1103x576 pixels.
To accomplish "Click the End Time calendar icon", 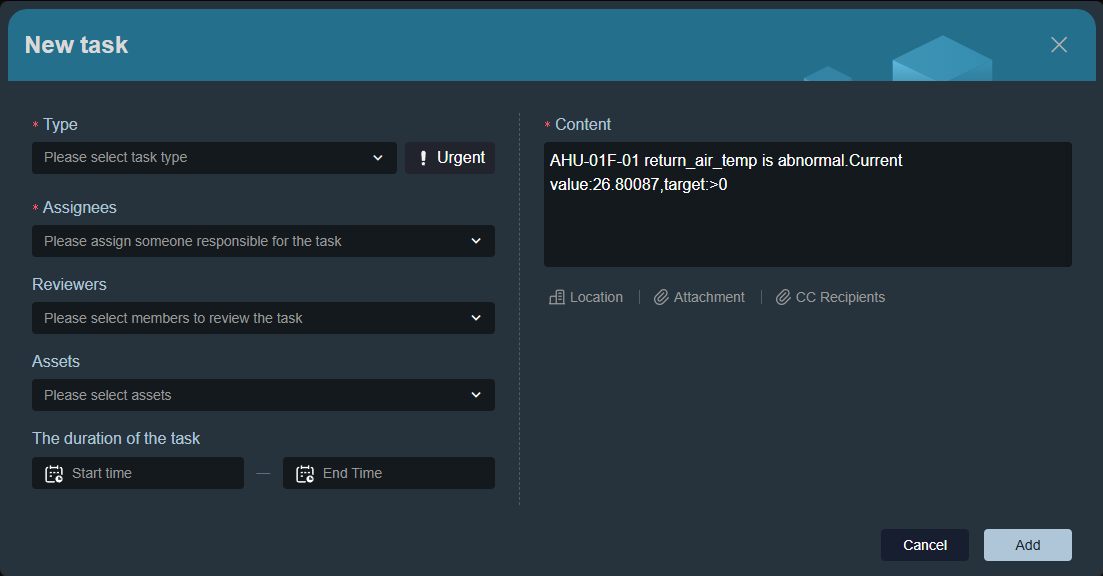I will [305, 473].
